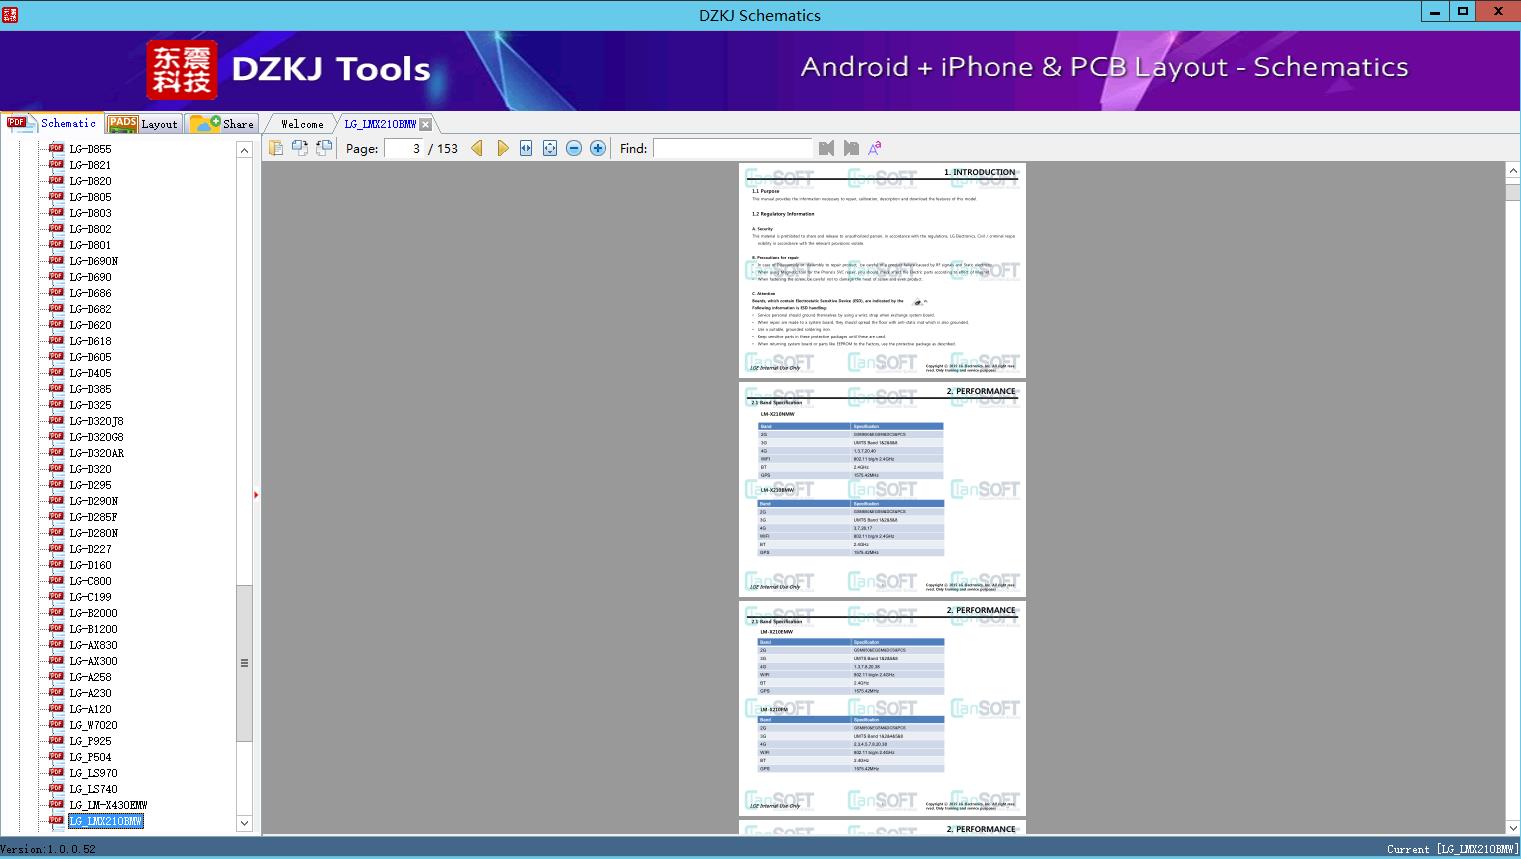Select LG-D682 model

tap(90, 309)
